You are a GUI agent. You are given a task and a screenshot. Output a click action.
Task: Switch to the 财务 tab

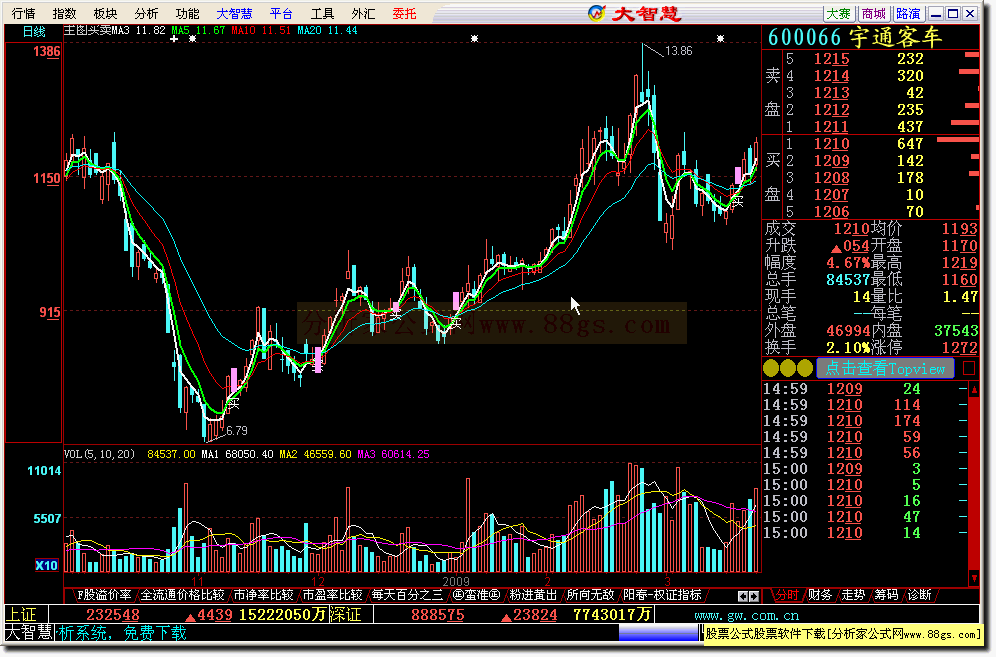point(819,595)
